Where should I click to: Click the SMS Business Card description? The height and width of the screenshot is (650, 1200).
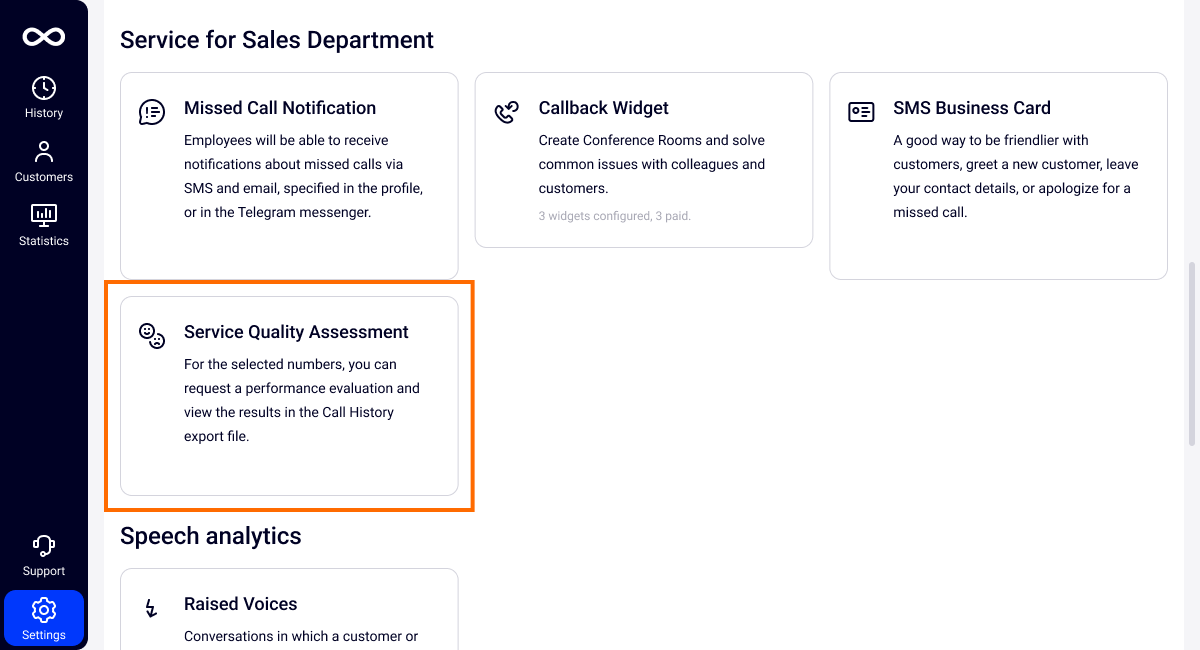[x=1015, y=176]
